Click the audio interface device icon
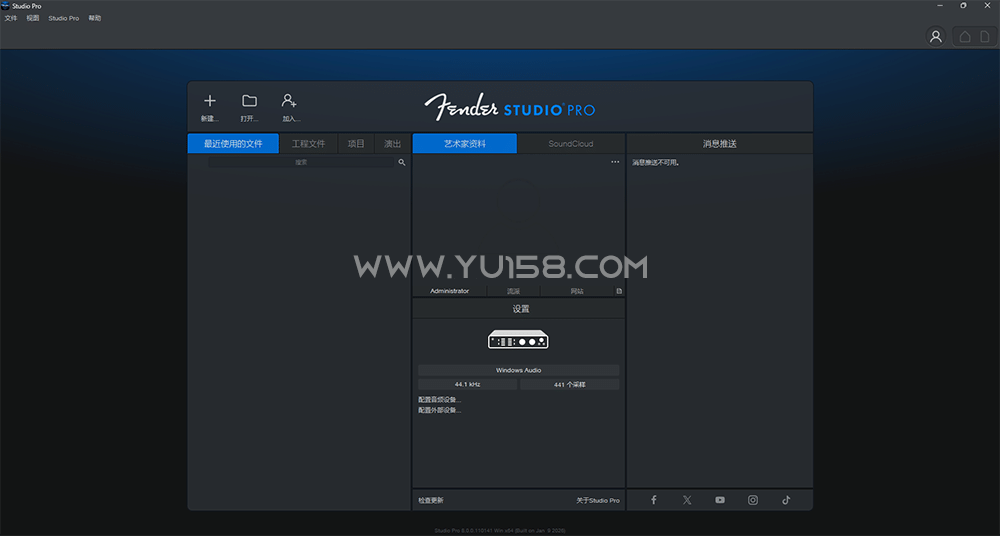The image size is (1000, 536). (x=518, y=339)
